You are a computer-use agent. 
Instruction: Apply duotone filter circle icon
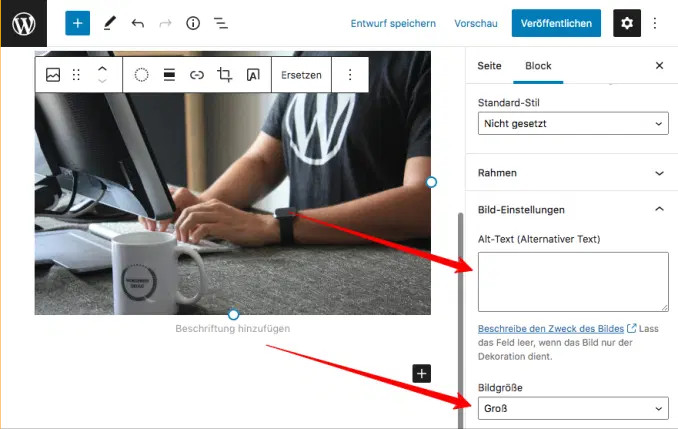[142, 75]
